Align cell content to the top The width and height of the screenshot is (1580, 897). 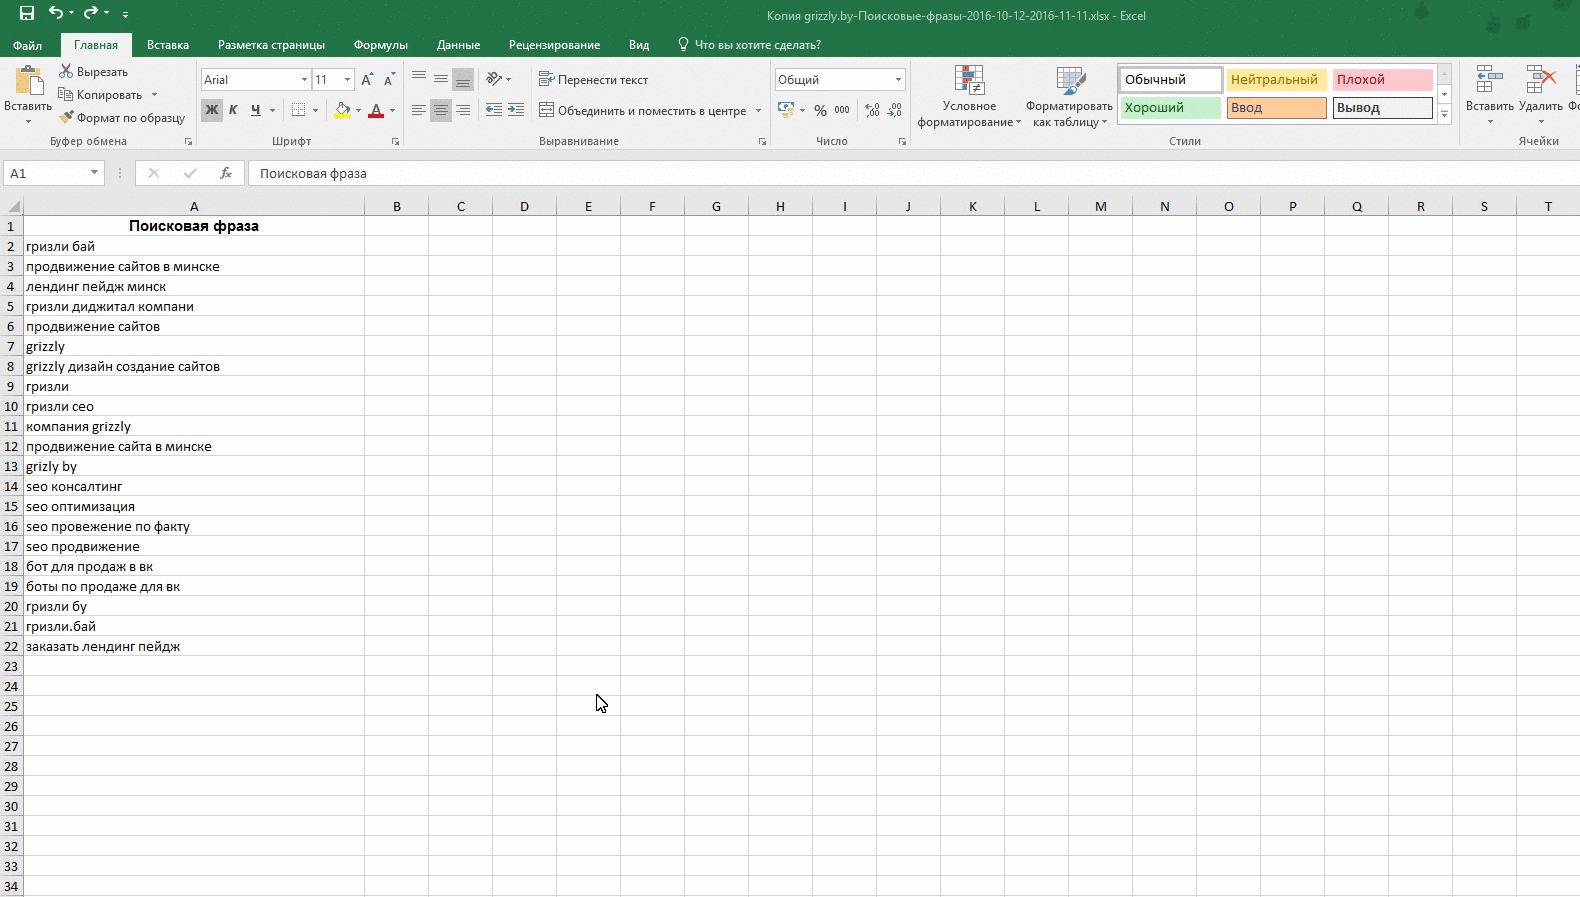click(x=419, y=79)
